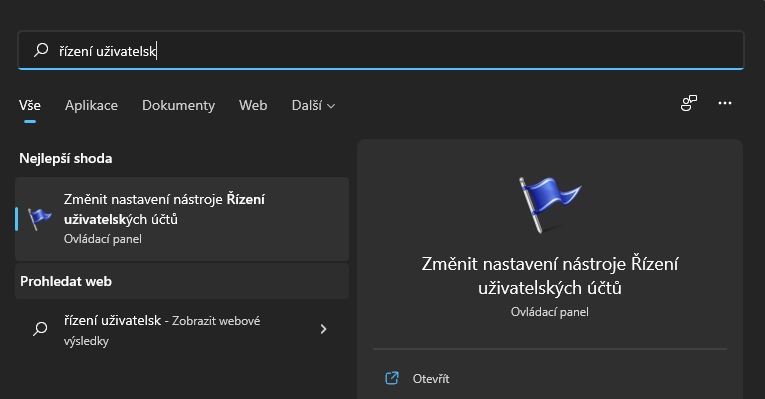Click the open-external icon next to Otevřít

tap(392, 378)
